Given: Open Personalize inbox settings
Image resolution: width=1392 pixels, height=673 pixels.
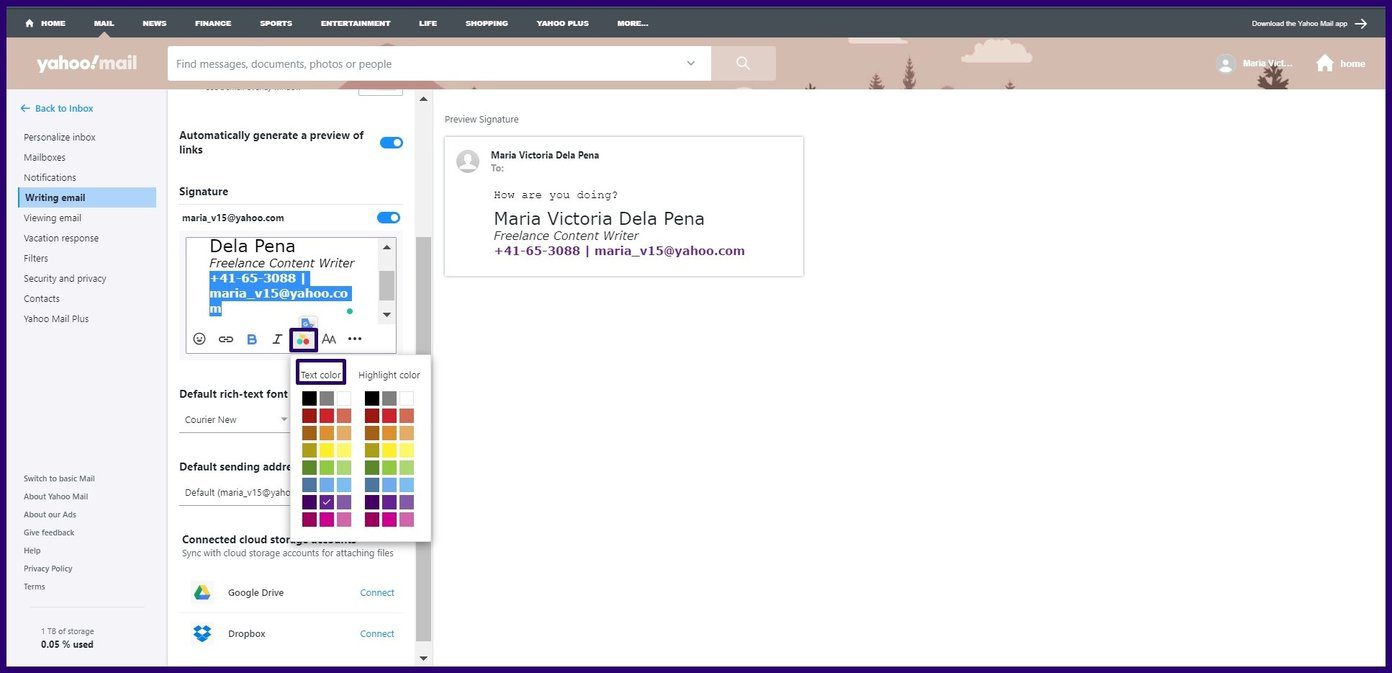Looking at the screenshot, I should point(60,137).
